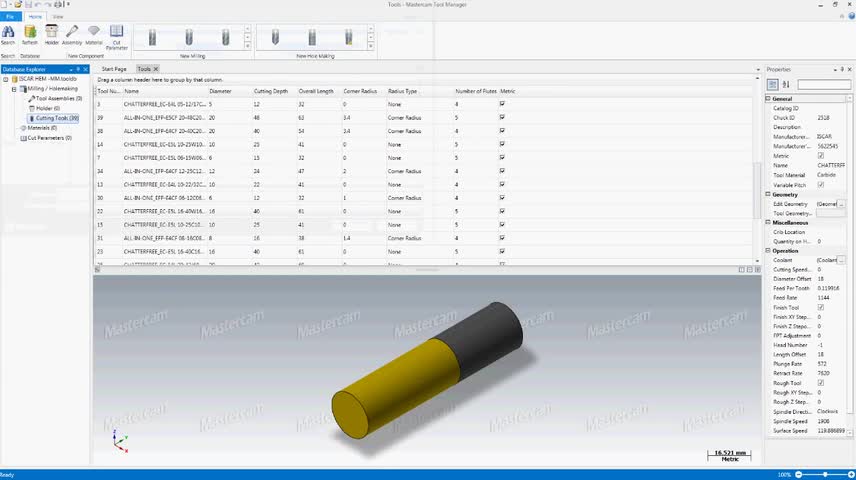
Task: Toggle Metric checkbox for tool number 22
Action: pyautogui.click(x=502, y=211)
